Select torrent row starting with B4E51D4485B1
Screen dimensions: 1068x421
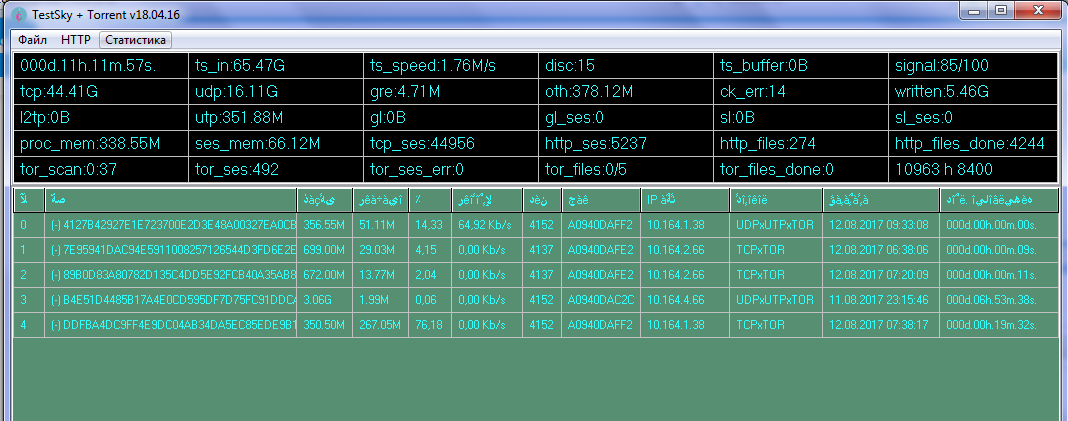click(172, 299)
